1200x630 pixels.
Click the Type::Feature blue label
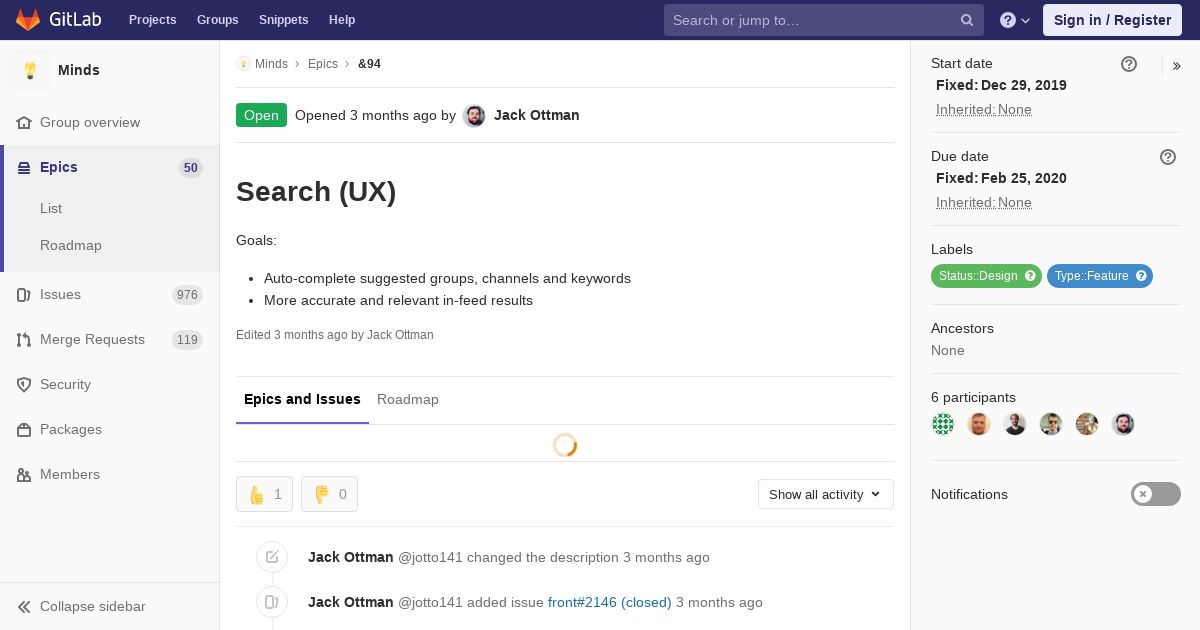click(x=1091, y=276)
